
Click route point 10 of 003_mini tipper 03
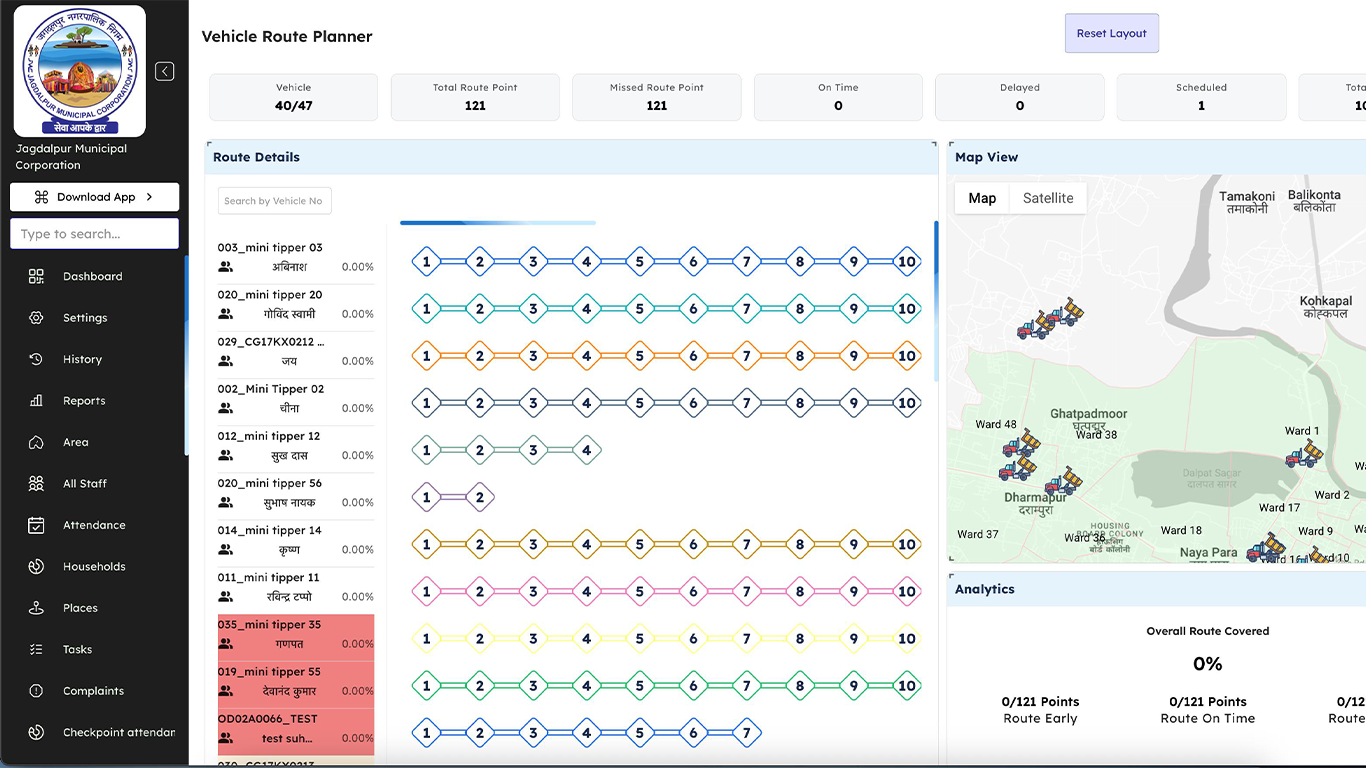907,262
